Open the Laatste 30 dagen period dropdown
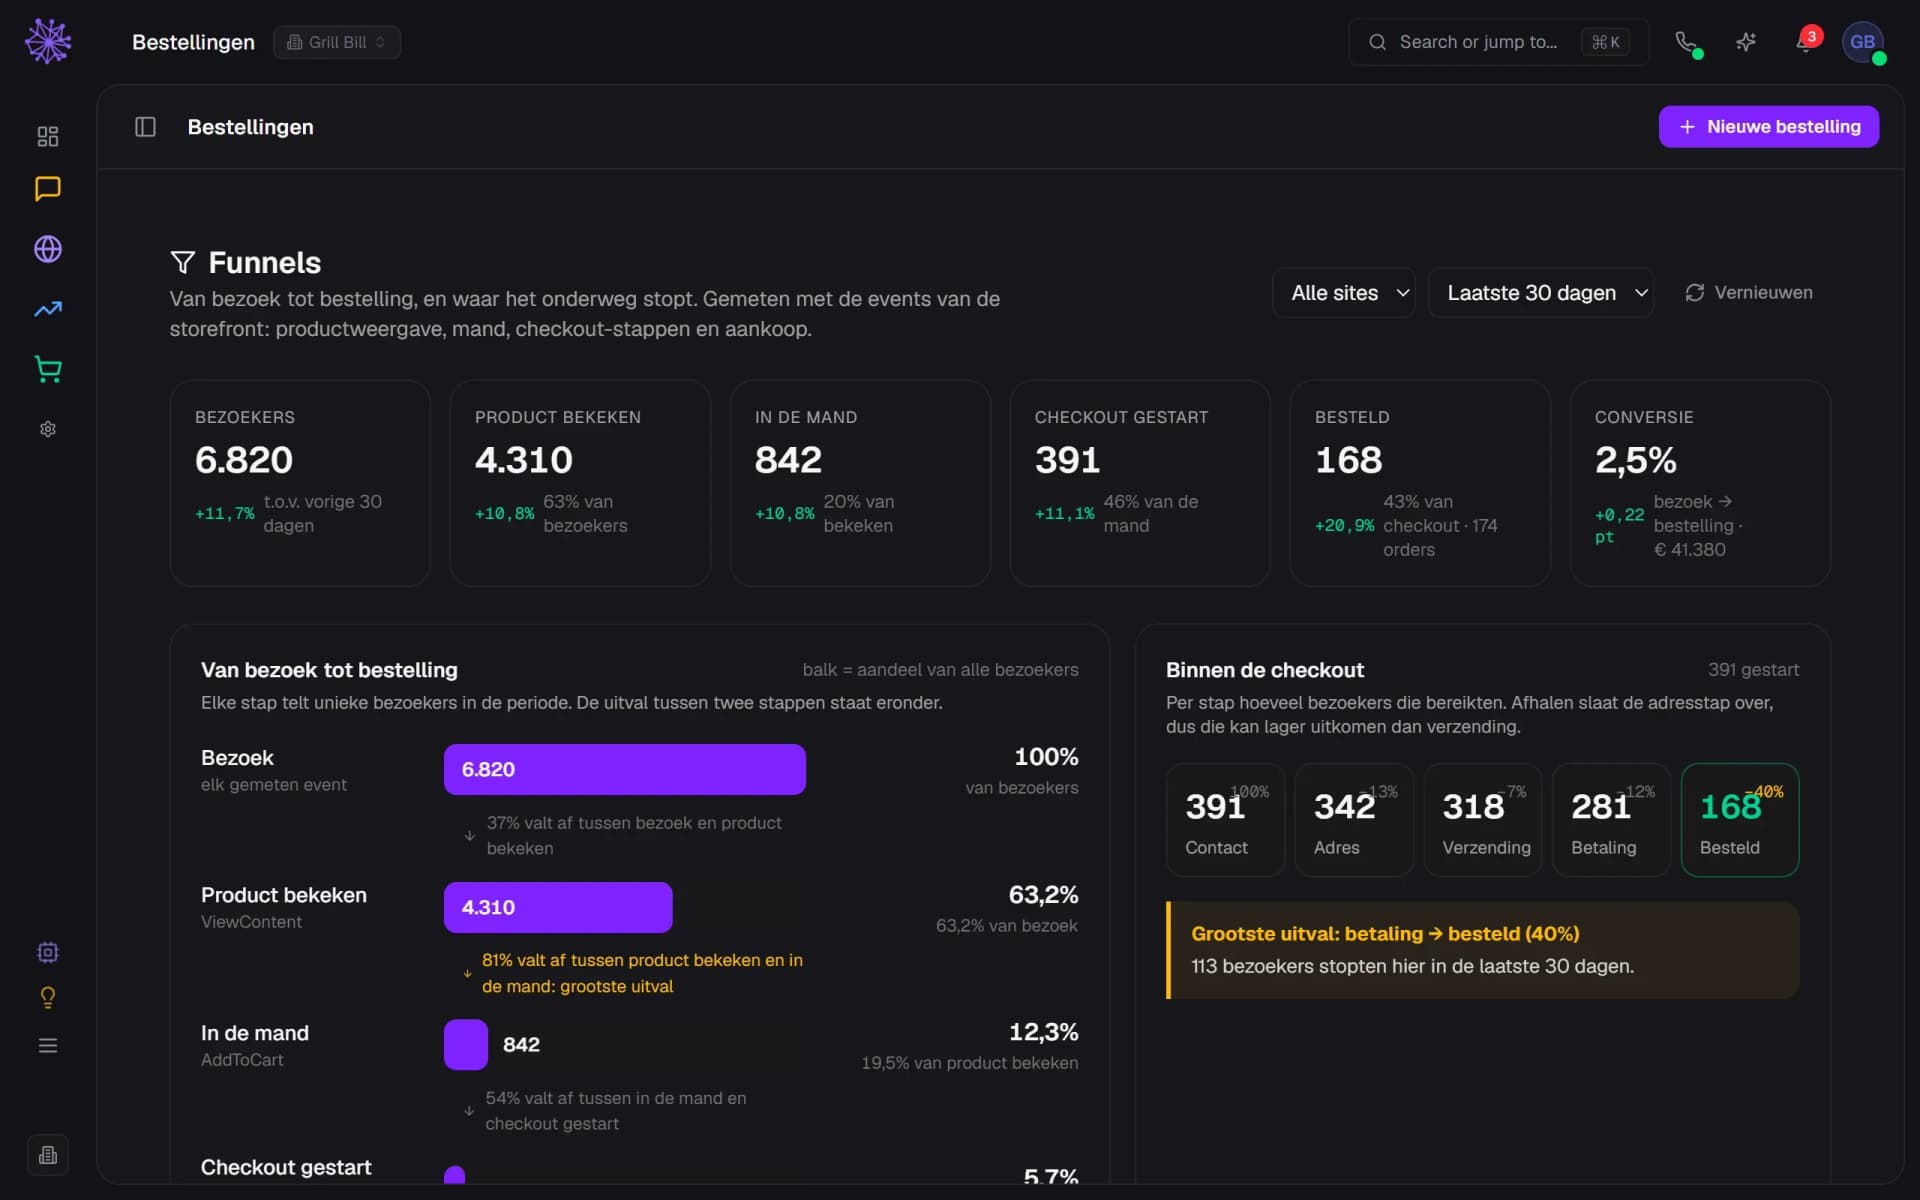 [1540, 293]
